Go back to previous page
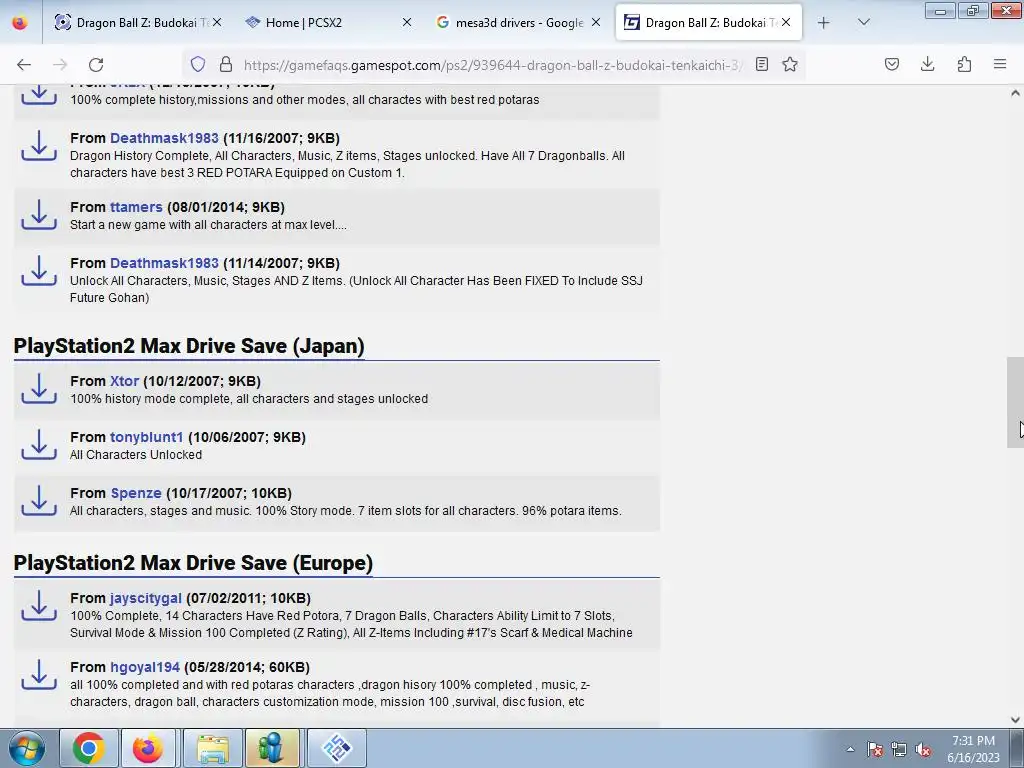1024x768 pixels. coord(24,64)
